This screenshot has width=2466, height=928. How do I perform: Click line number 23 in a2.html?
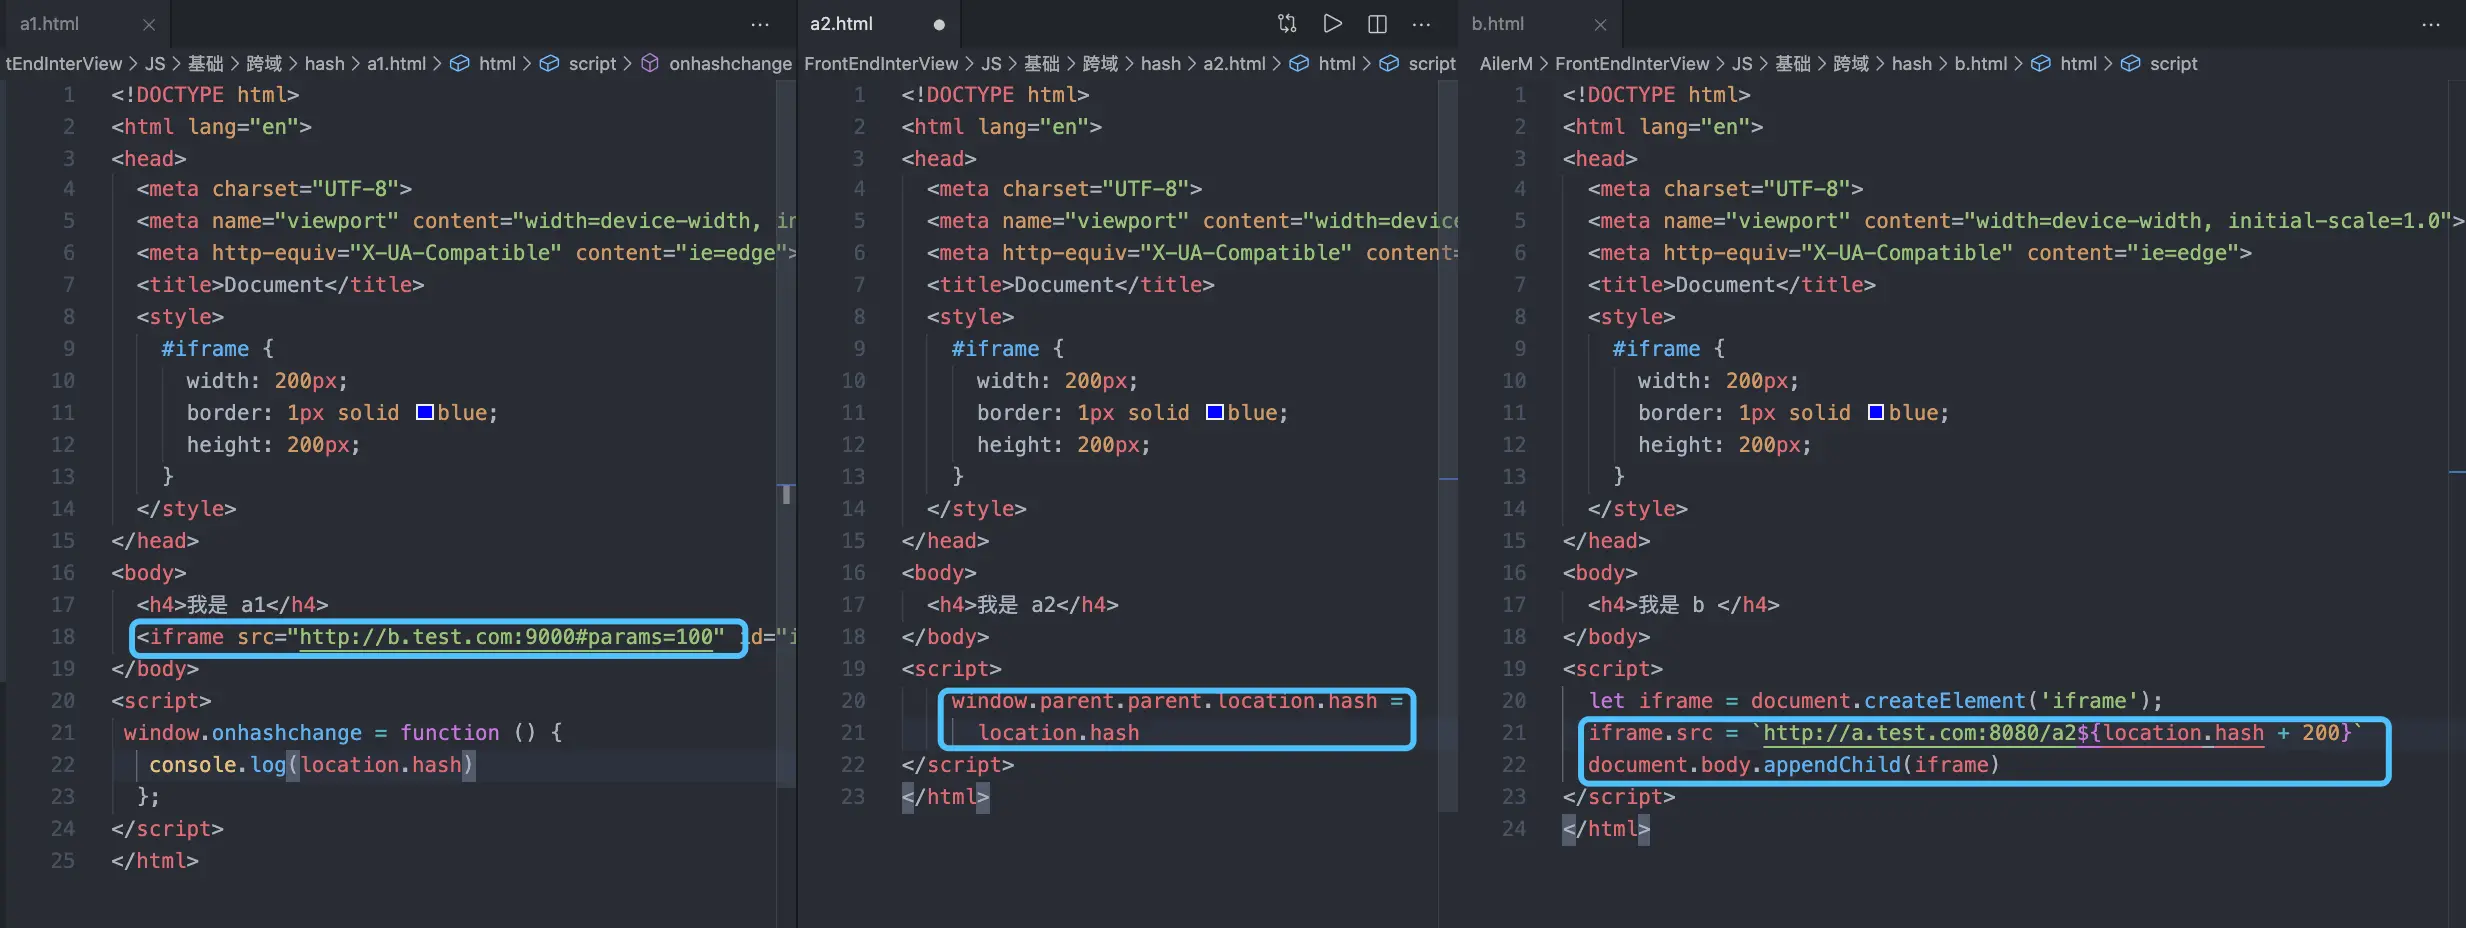852,797
